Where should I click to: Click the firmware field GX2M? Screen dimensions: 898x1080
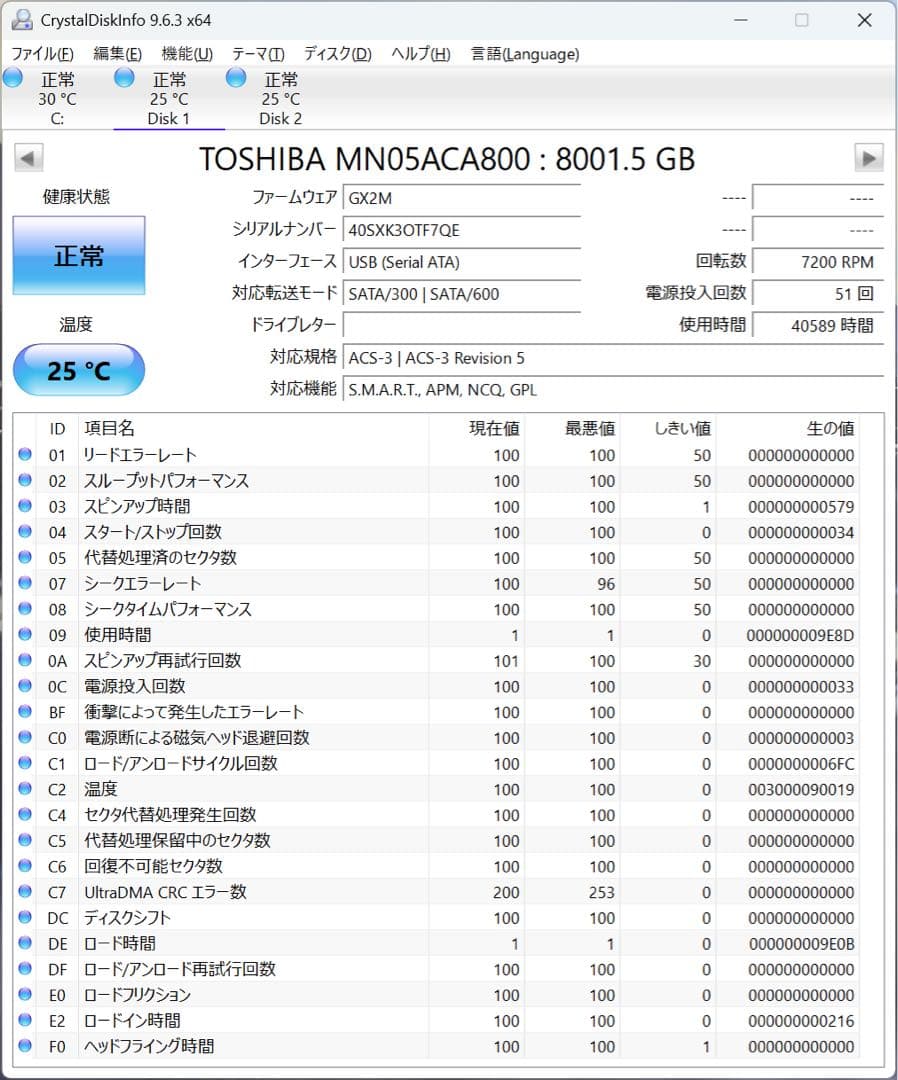(x=461, y=198)
